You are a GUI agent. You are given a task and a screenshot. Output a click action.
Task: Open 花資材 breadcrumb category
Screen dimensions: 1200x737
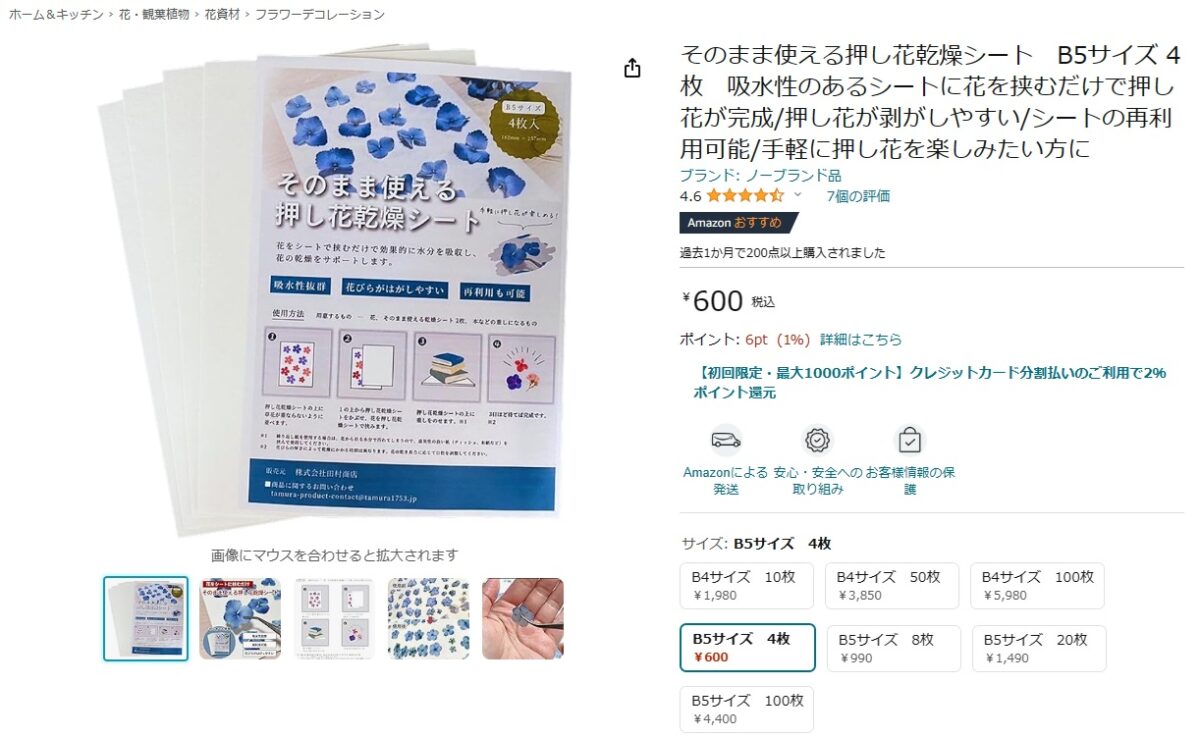tap(221, 14)
